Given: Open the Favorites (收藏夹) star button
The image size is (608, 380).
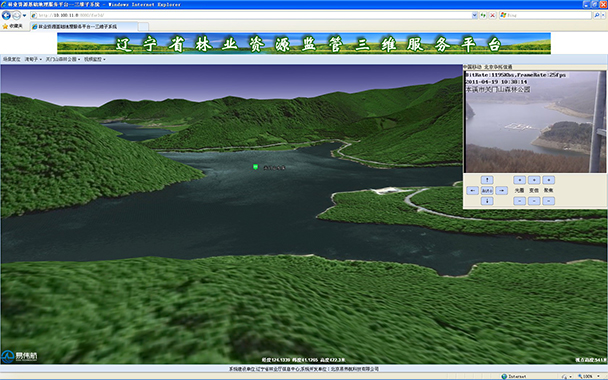Looking at the screenshot, I should pos(12,26).
